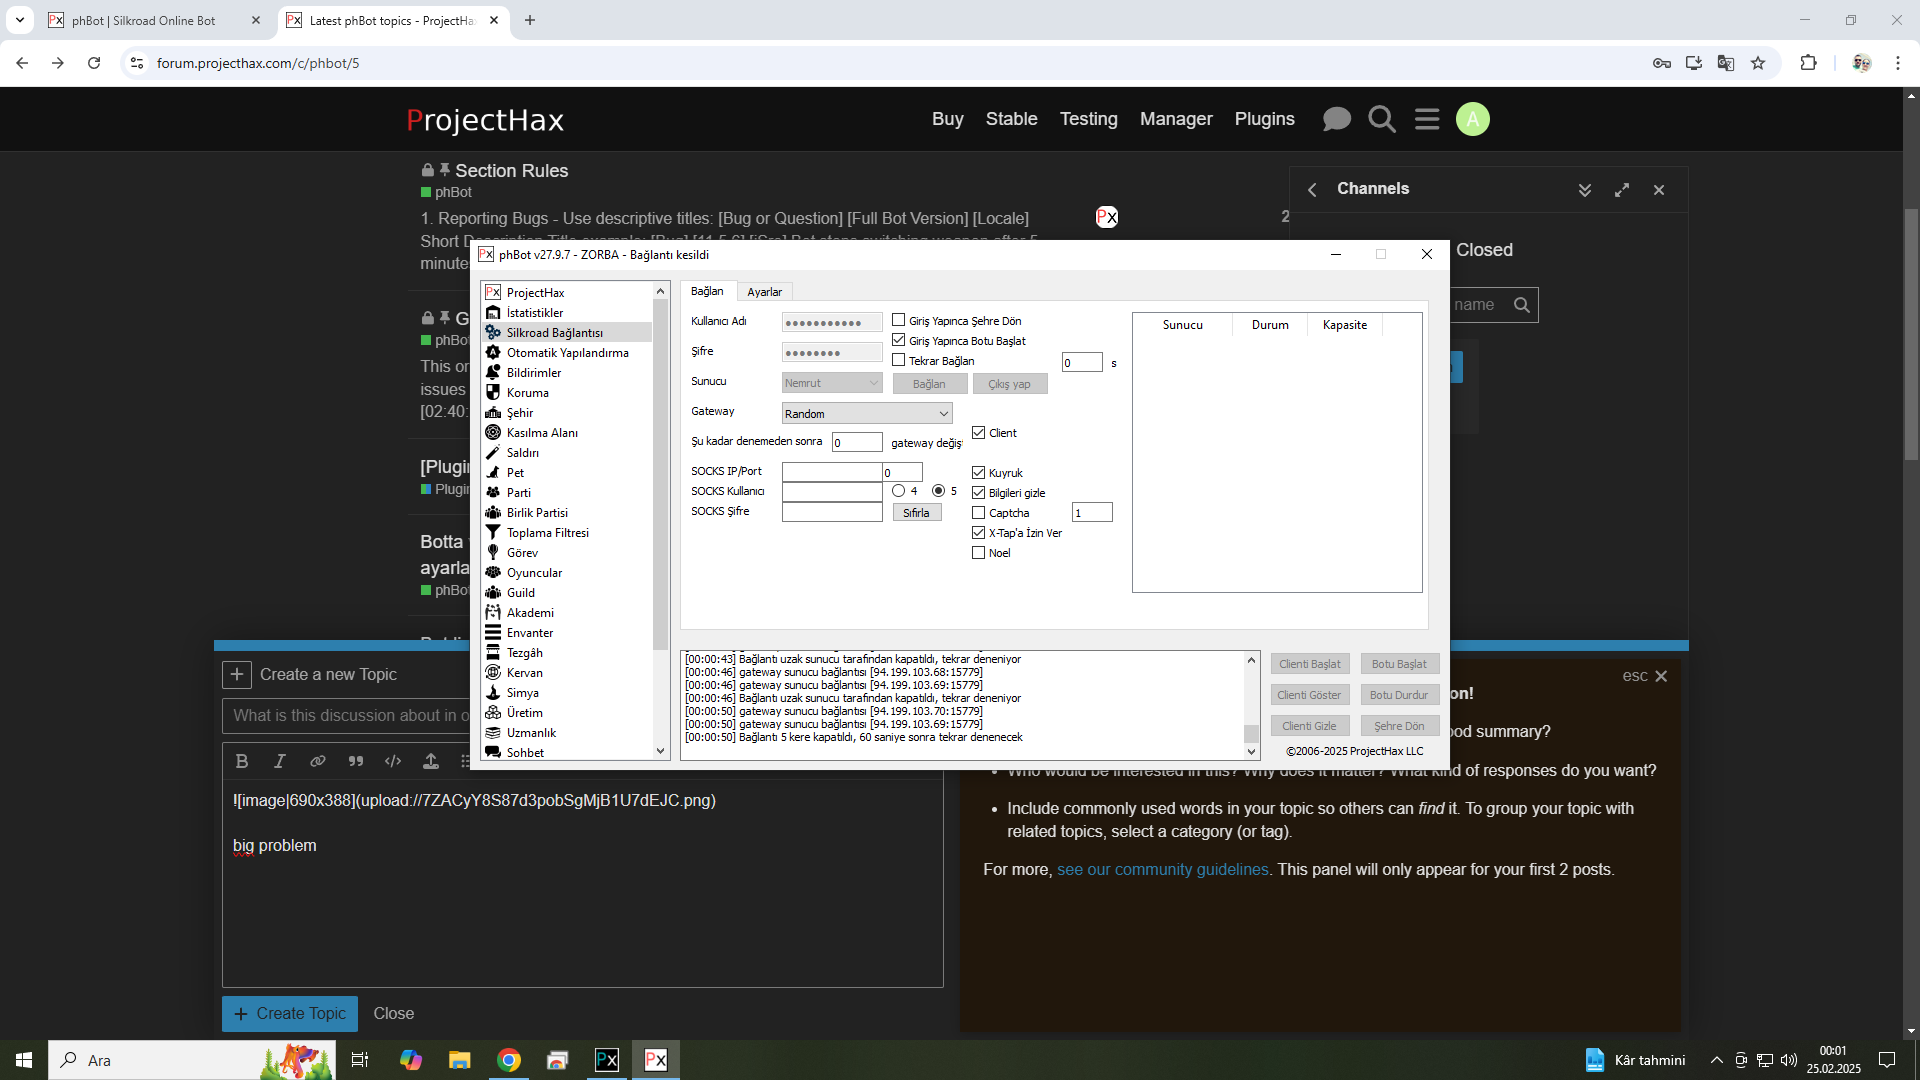Open the forum hamburger menu icon
Screen dimensions: 1920x1080
pos(1427,119)
